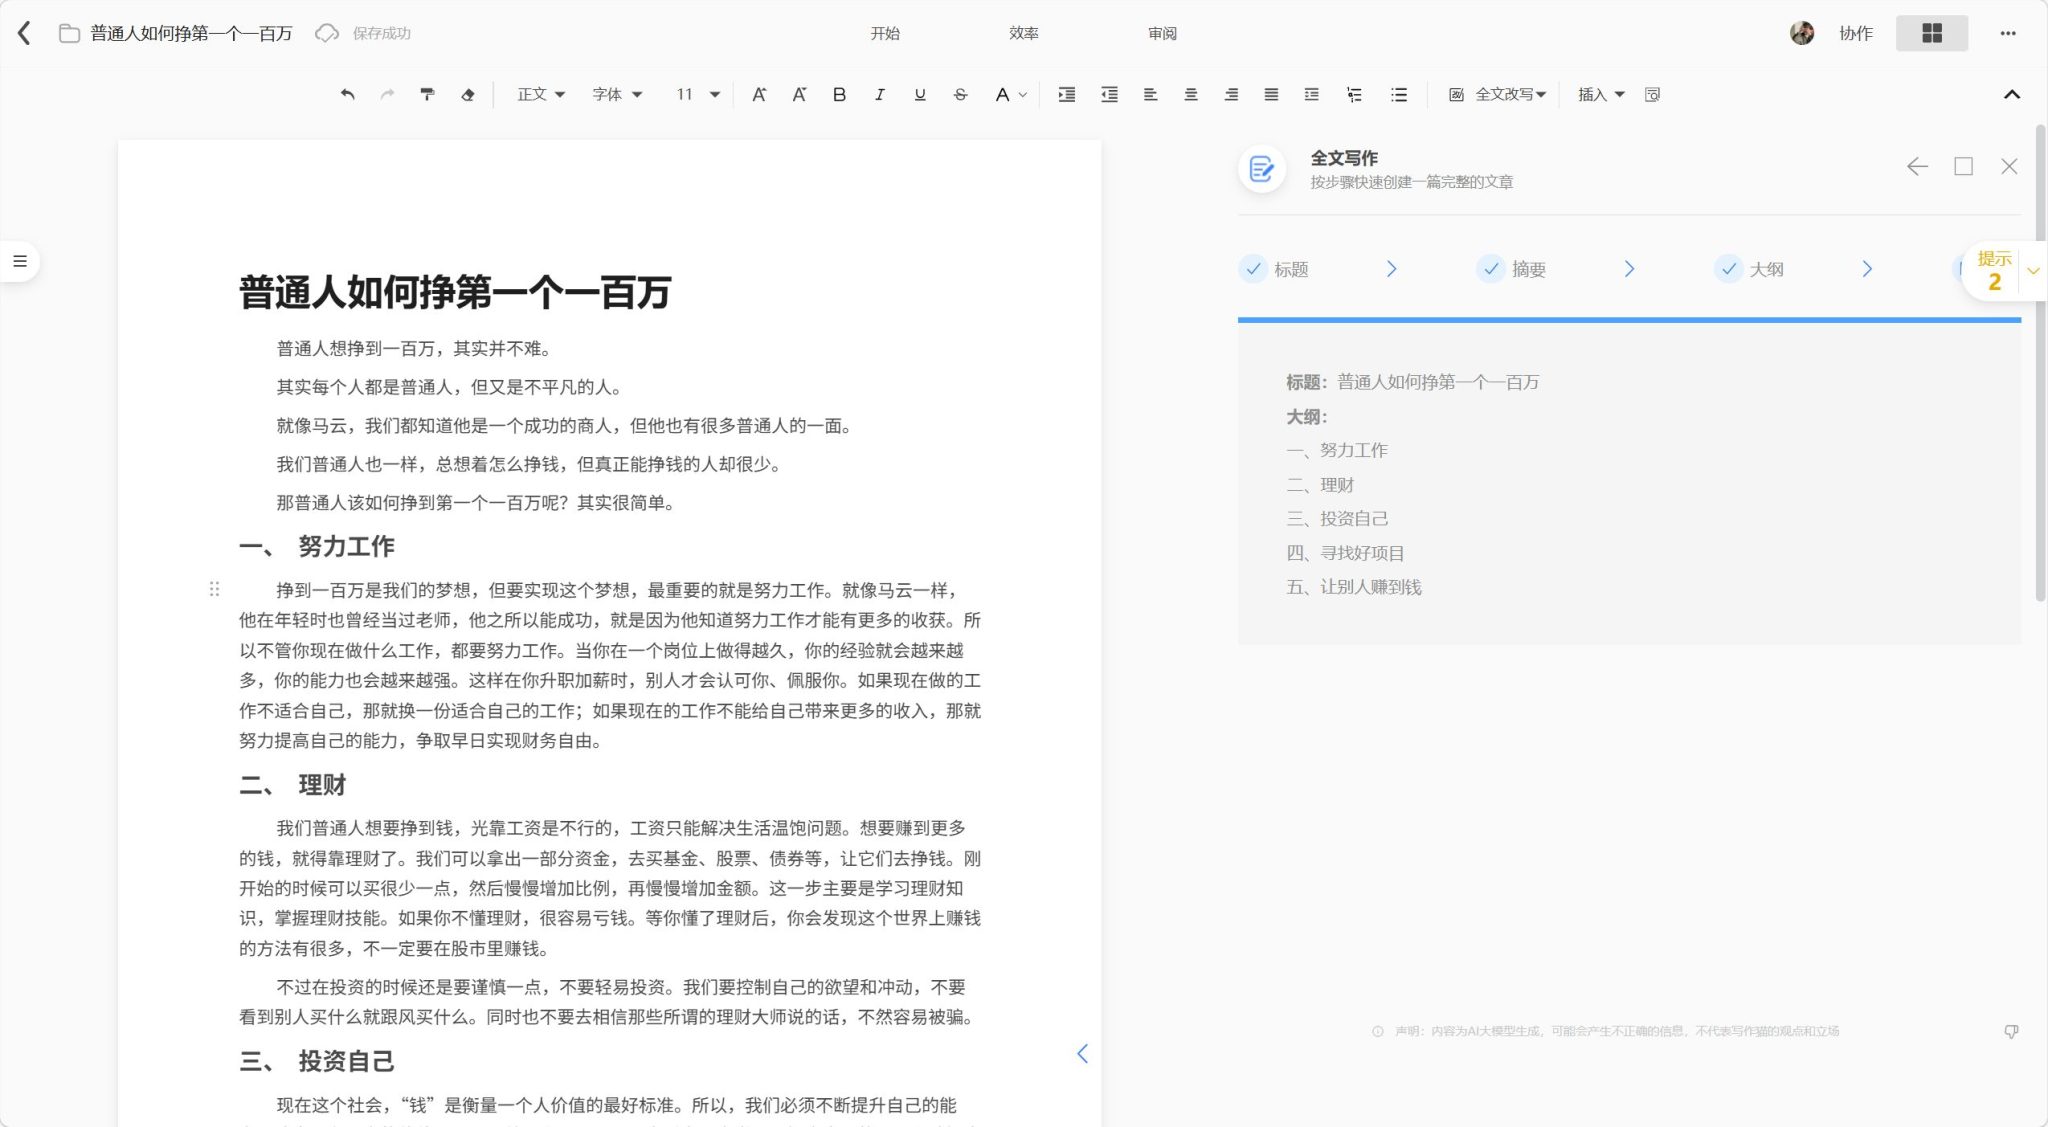The height and width of the screenshot is (1127, 2048).
Task: Go to the 摘要 step in wizard
Action: pyautogui.click(x=1527, y=269)
